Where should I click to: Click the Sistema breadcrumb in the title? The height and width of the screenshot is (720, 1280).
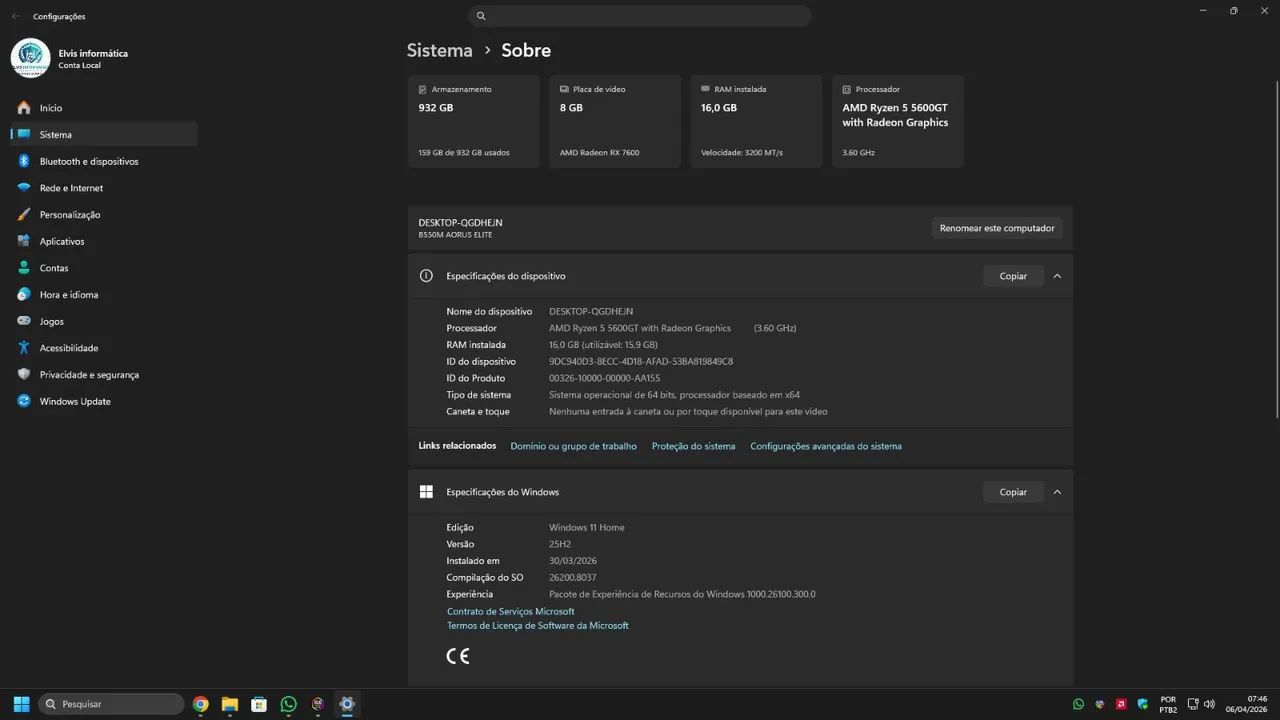pyautogui.click(x=439, y=50)
